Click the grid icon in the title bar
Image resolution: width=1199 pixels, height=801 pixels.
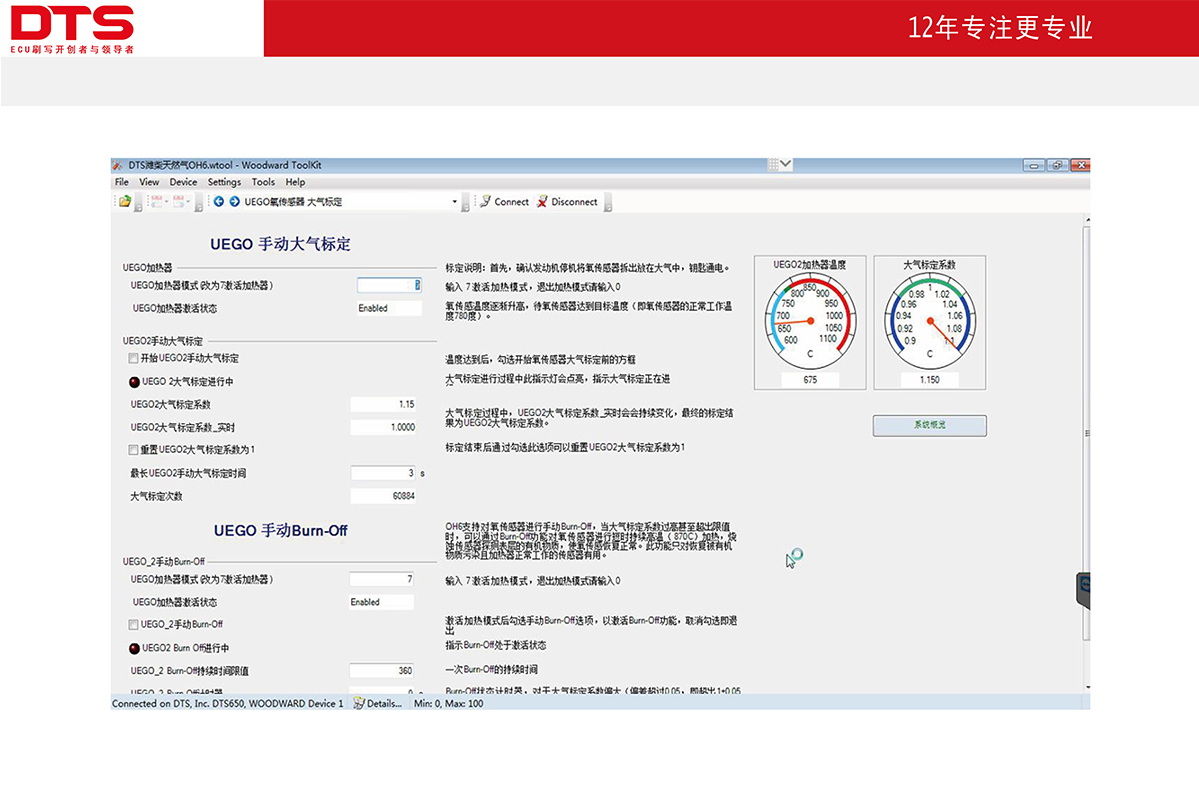773,164
